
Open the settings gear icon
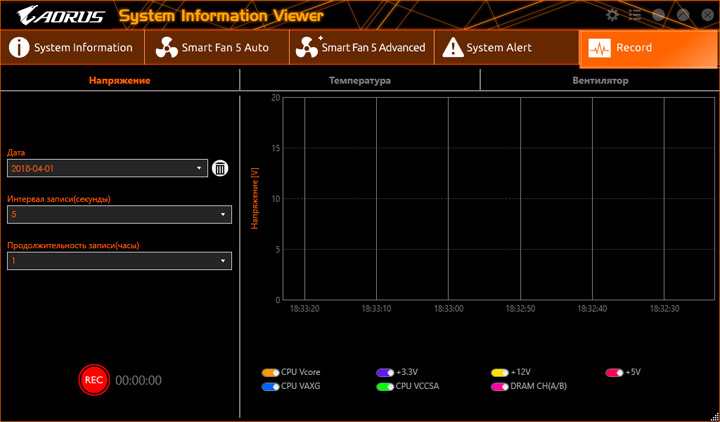pos(612,15)
